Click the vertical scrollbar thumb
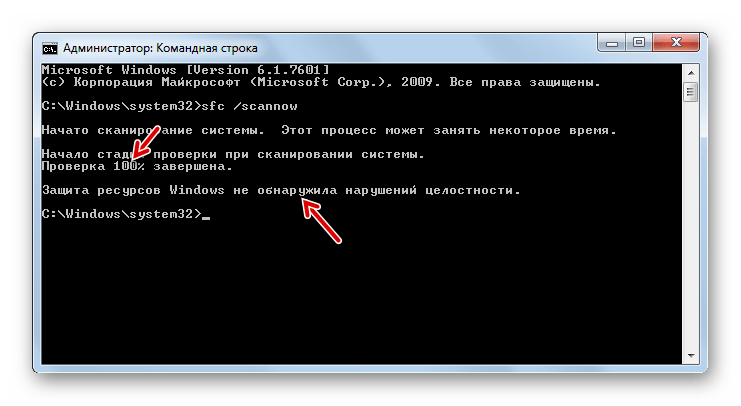The image size is (741, 406). [x=691, y=92]
